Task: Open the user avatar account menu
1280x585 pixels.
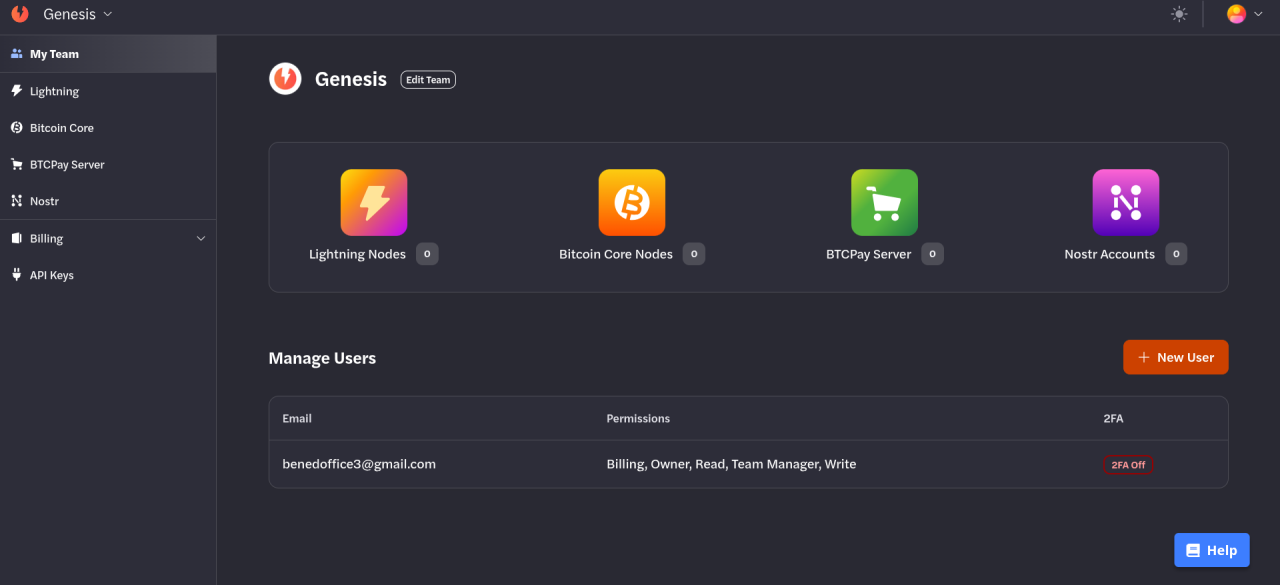Action: click(1244, 14)
